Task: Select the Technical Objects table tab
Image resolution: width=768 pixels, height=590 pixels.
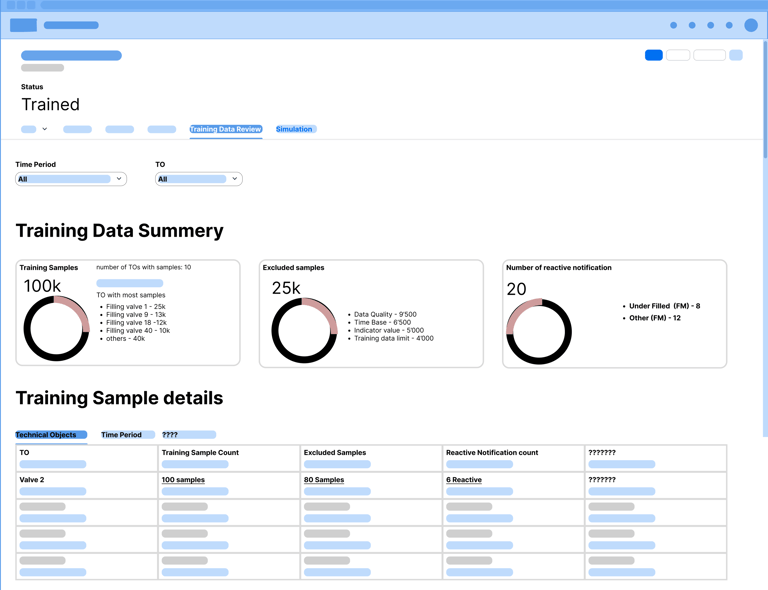Action: (51, 435)
